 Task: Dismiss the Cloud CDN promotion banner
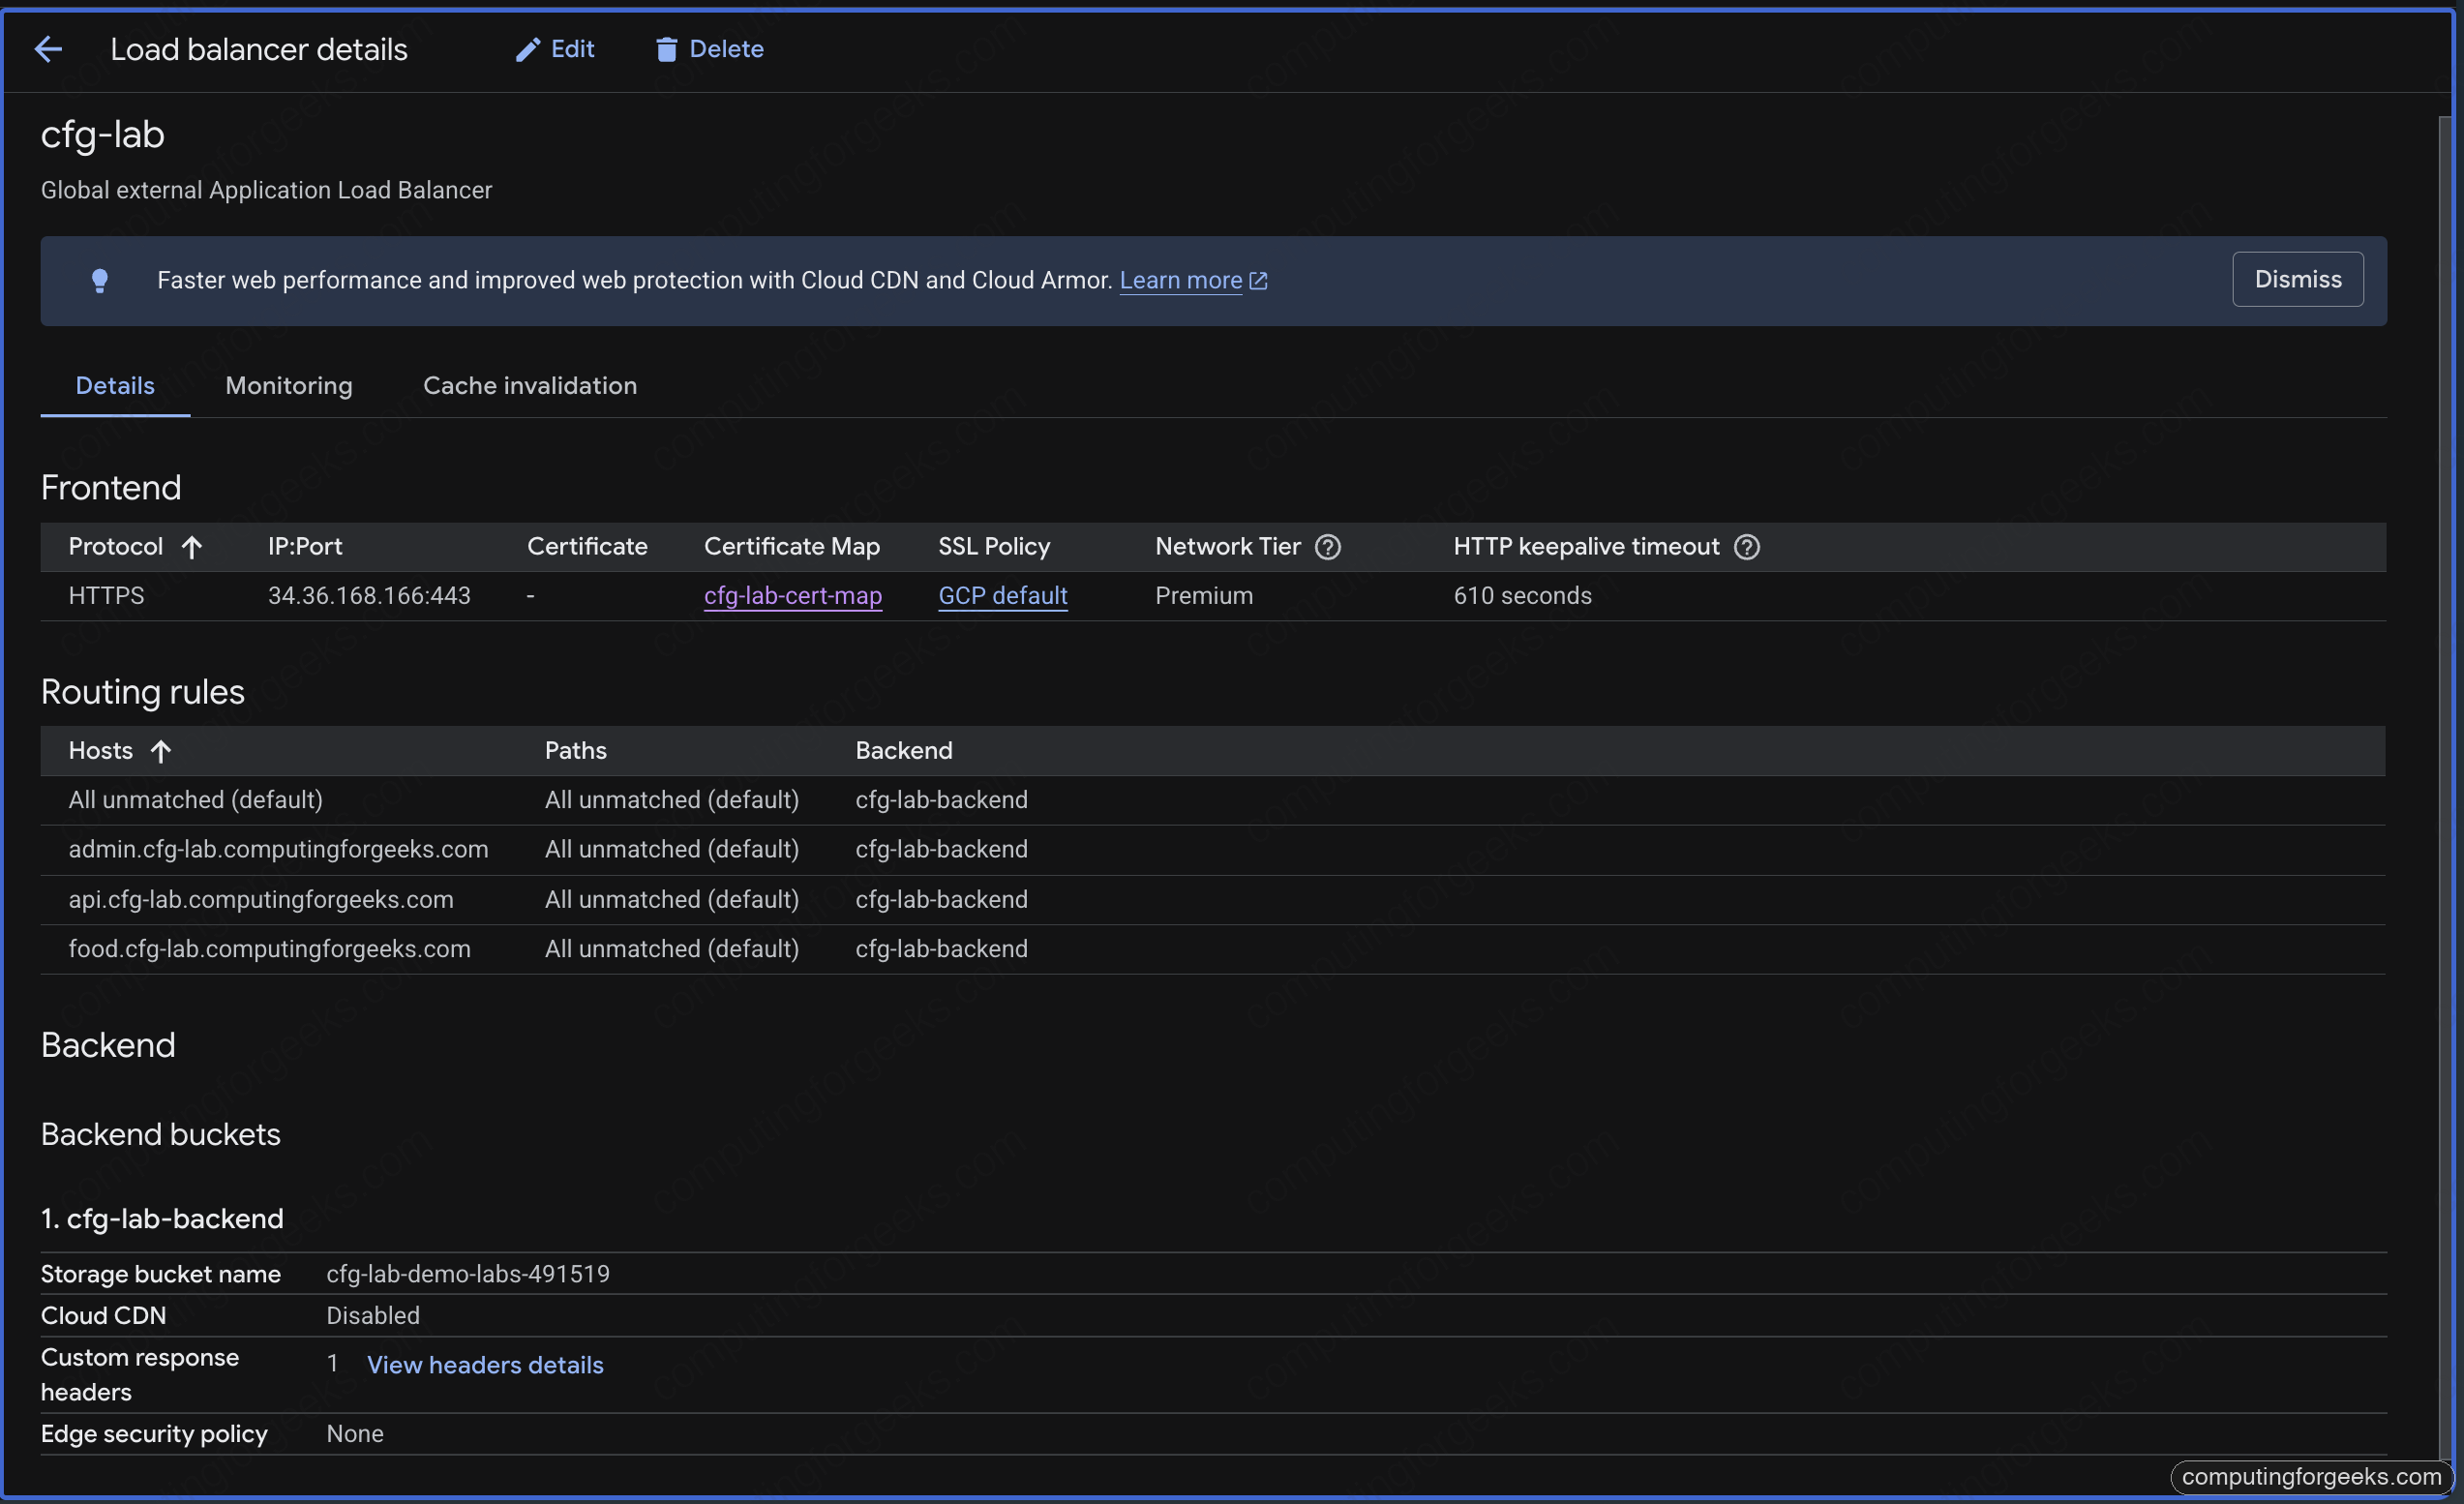point(2297,279)
